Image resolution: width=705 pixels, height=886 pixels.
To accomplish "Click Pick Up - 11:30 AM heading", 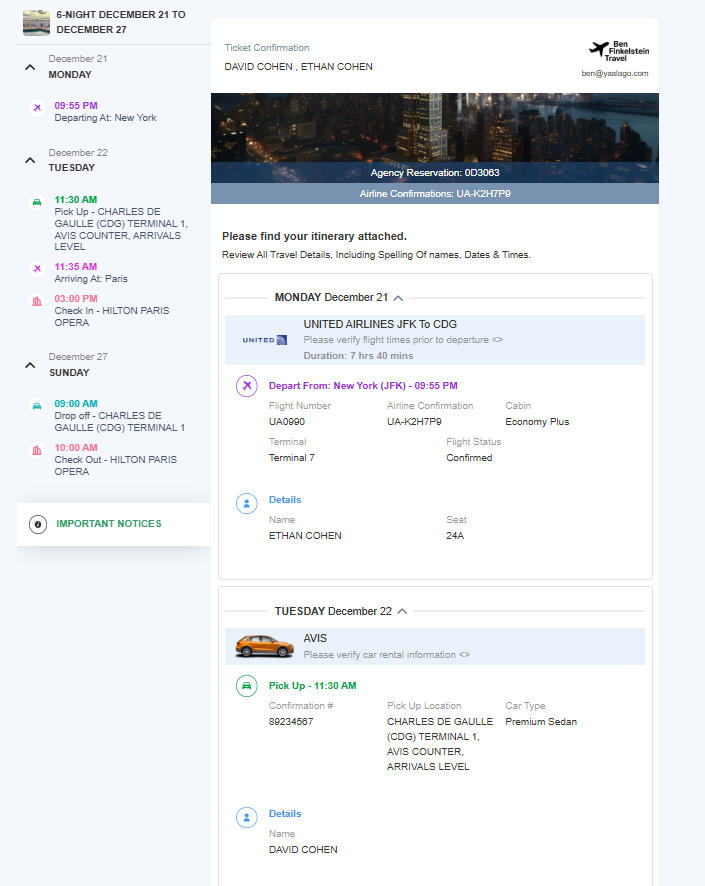I will 312,685.
